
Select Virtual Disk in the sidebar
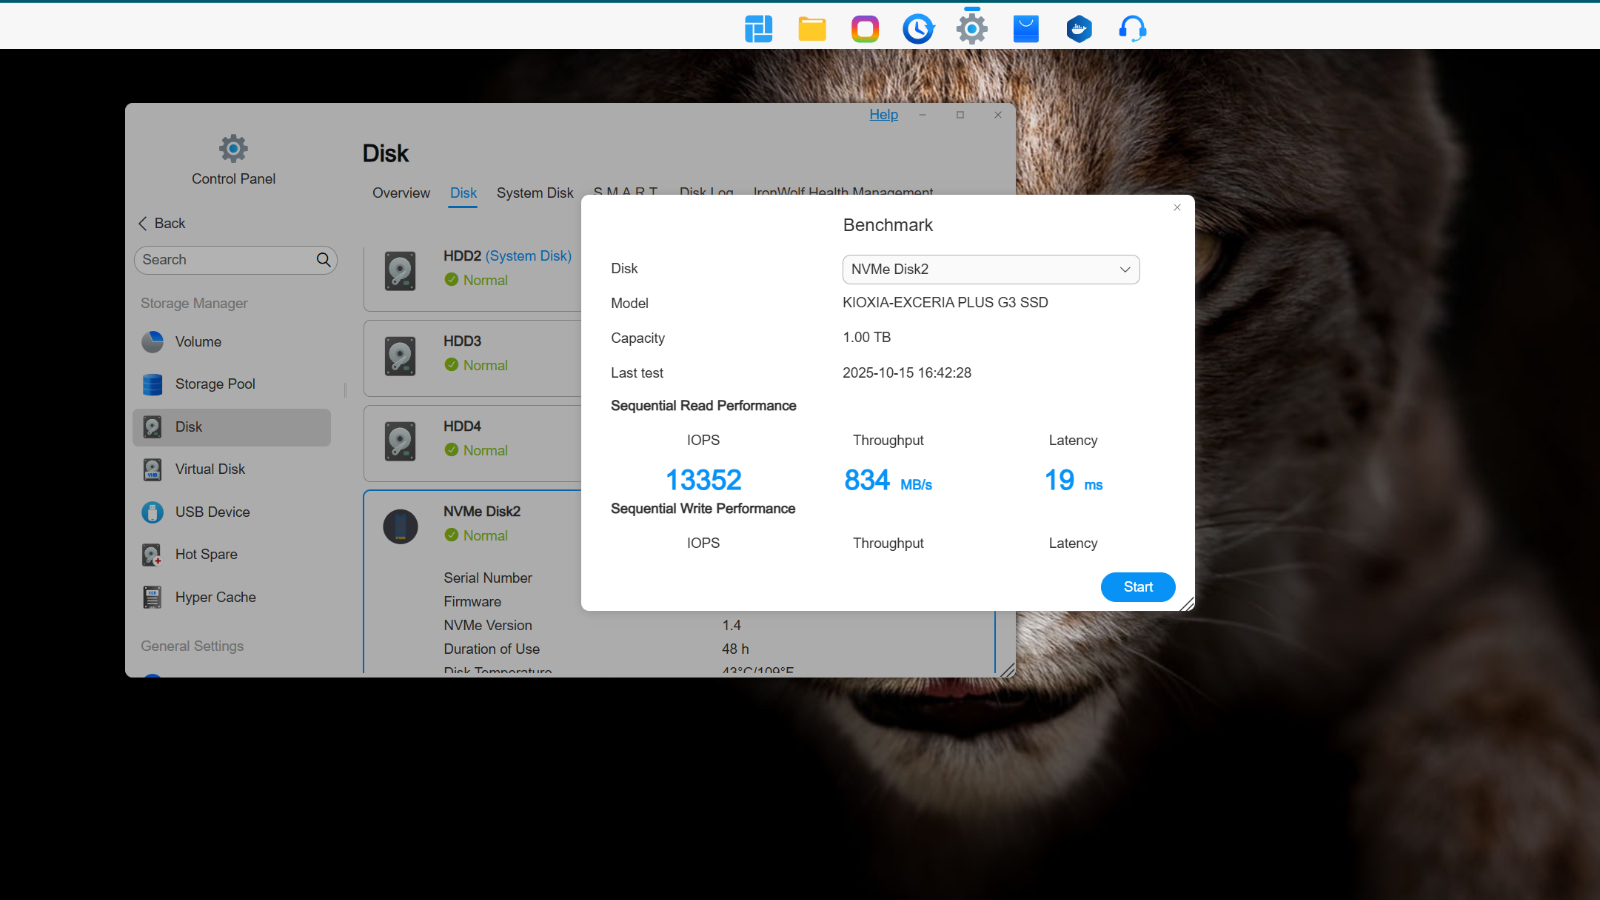pyautogui.click(x=210, y=469)
